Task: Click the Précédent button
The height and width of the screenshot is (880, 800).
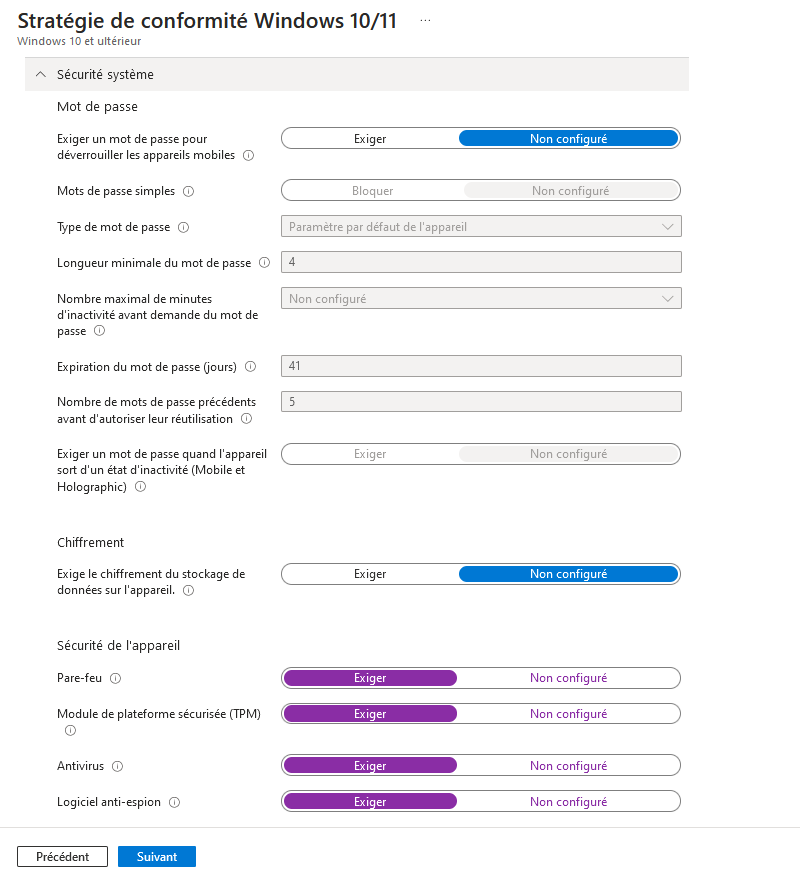Action: coord(62,857)
